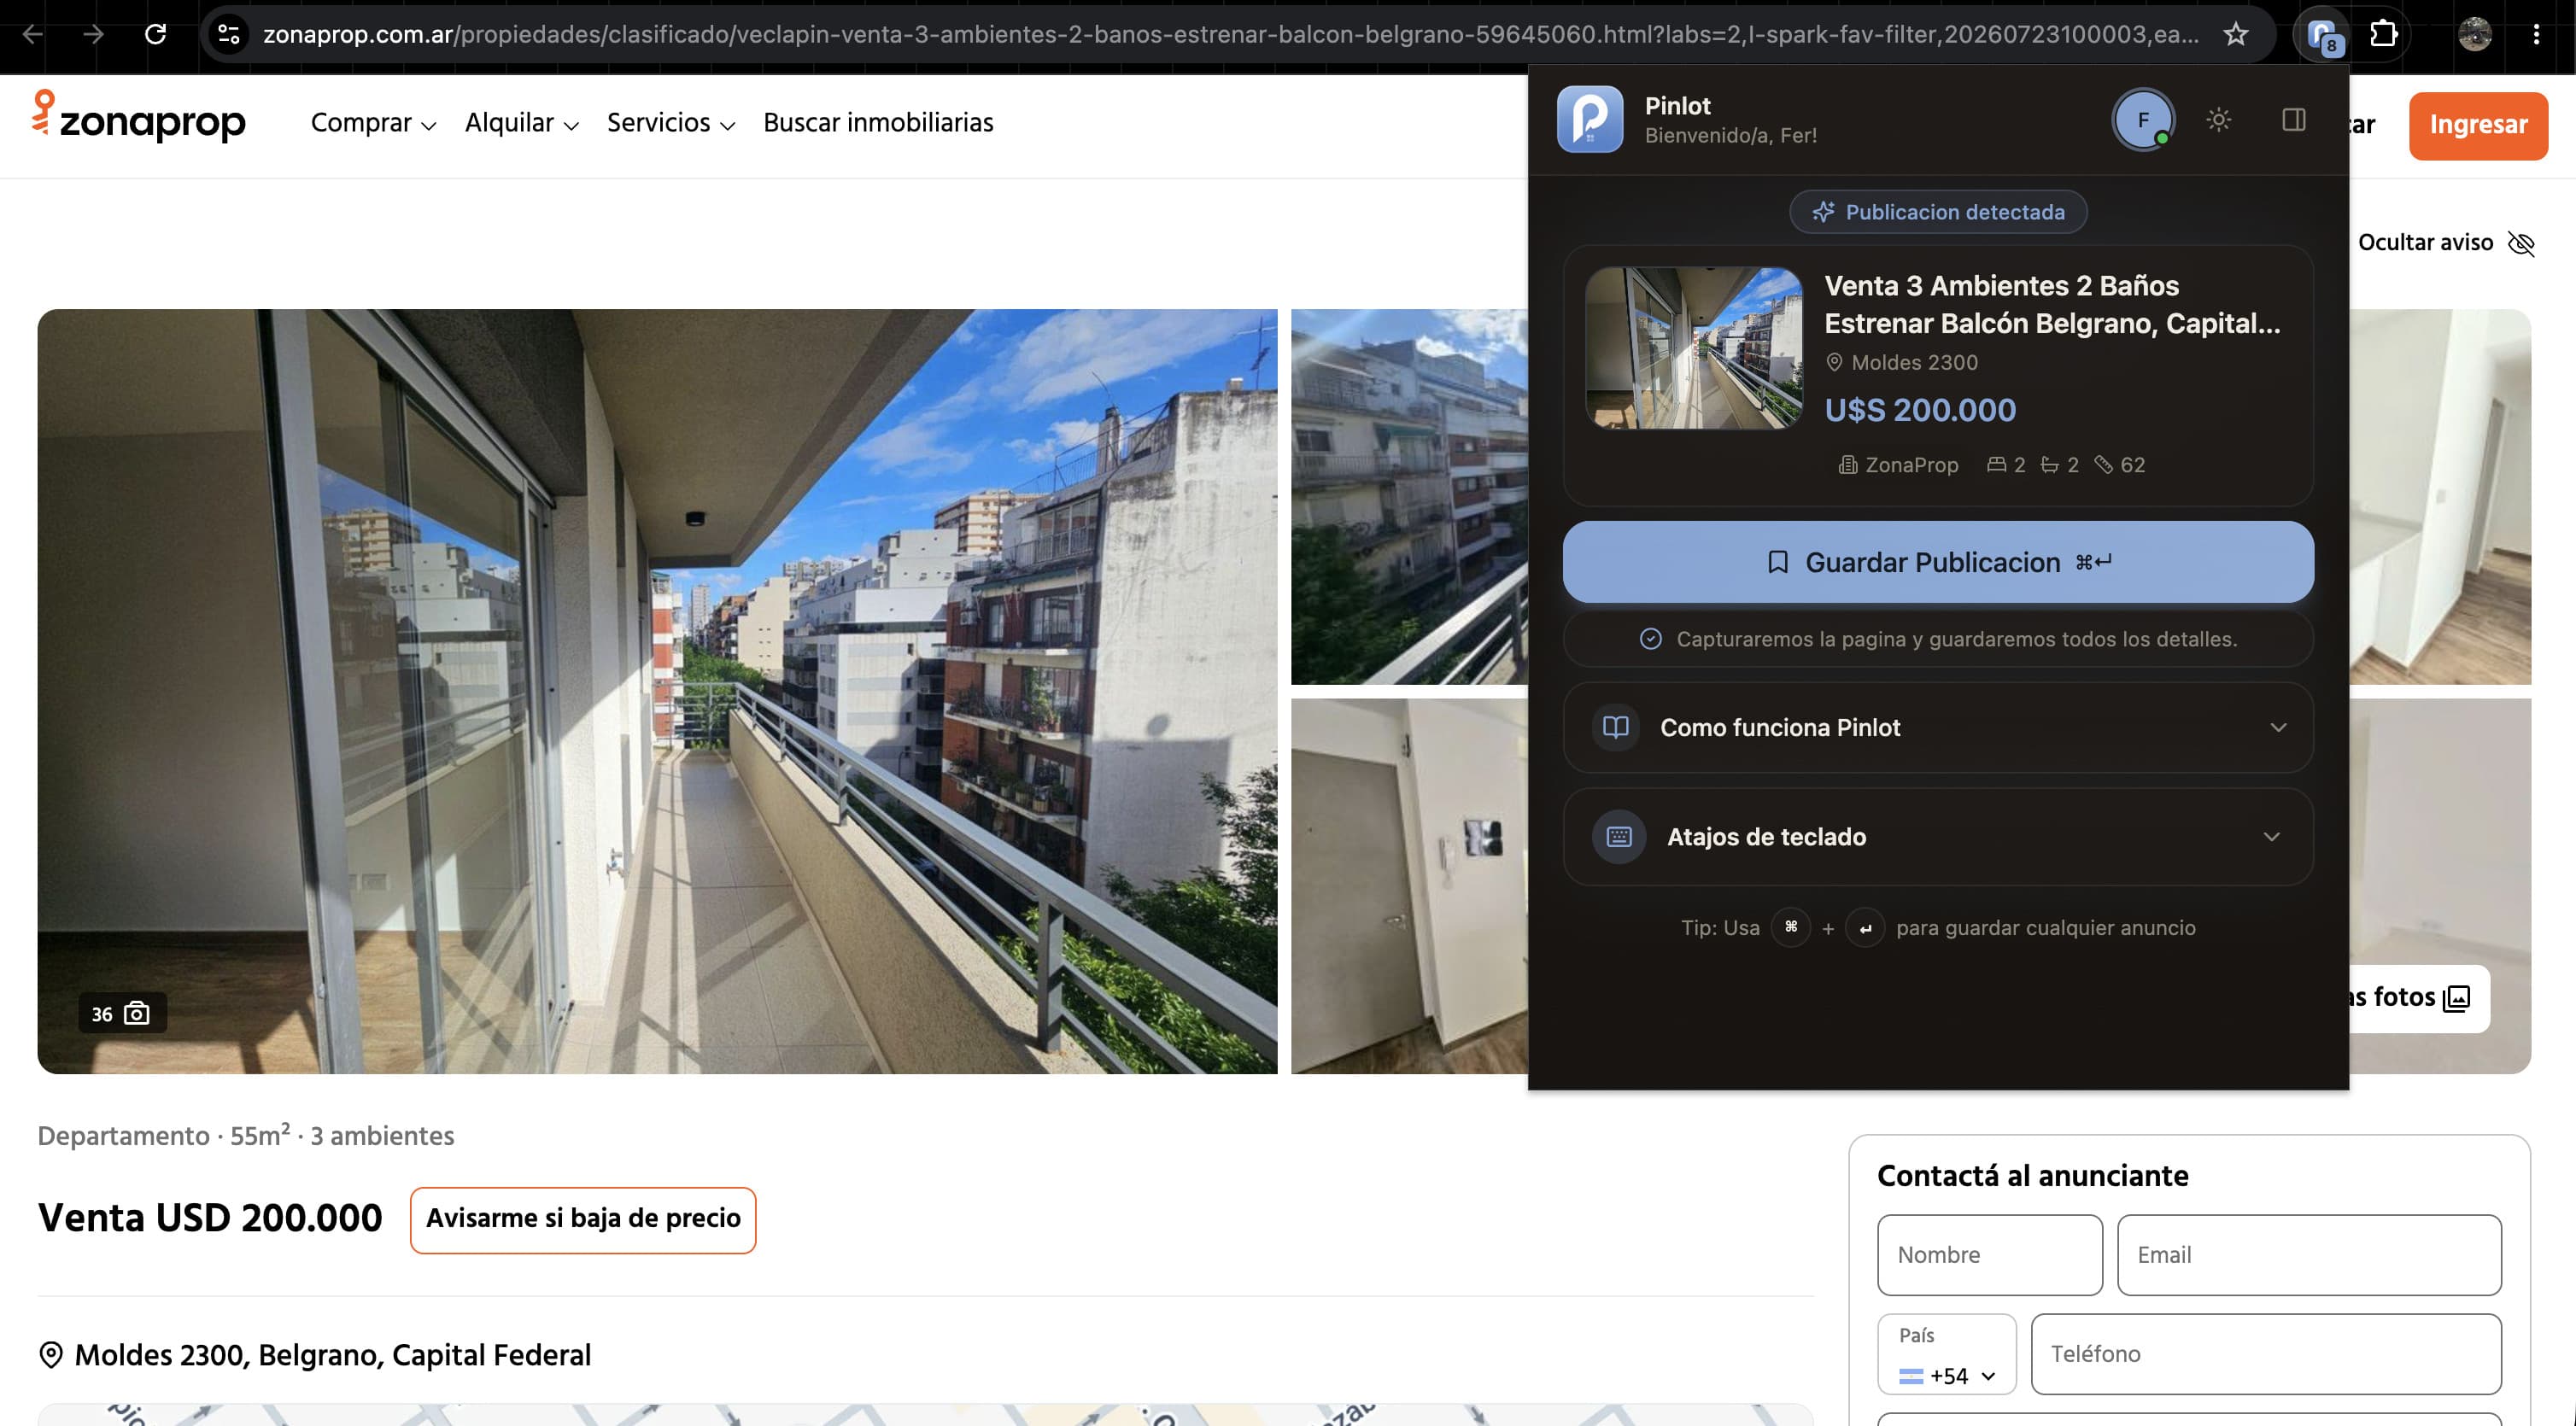Open the Chrome profile avatar
2576x1426 pixels.
tap(2475, 34)
